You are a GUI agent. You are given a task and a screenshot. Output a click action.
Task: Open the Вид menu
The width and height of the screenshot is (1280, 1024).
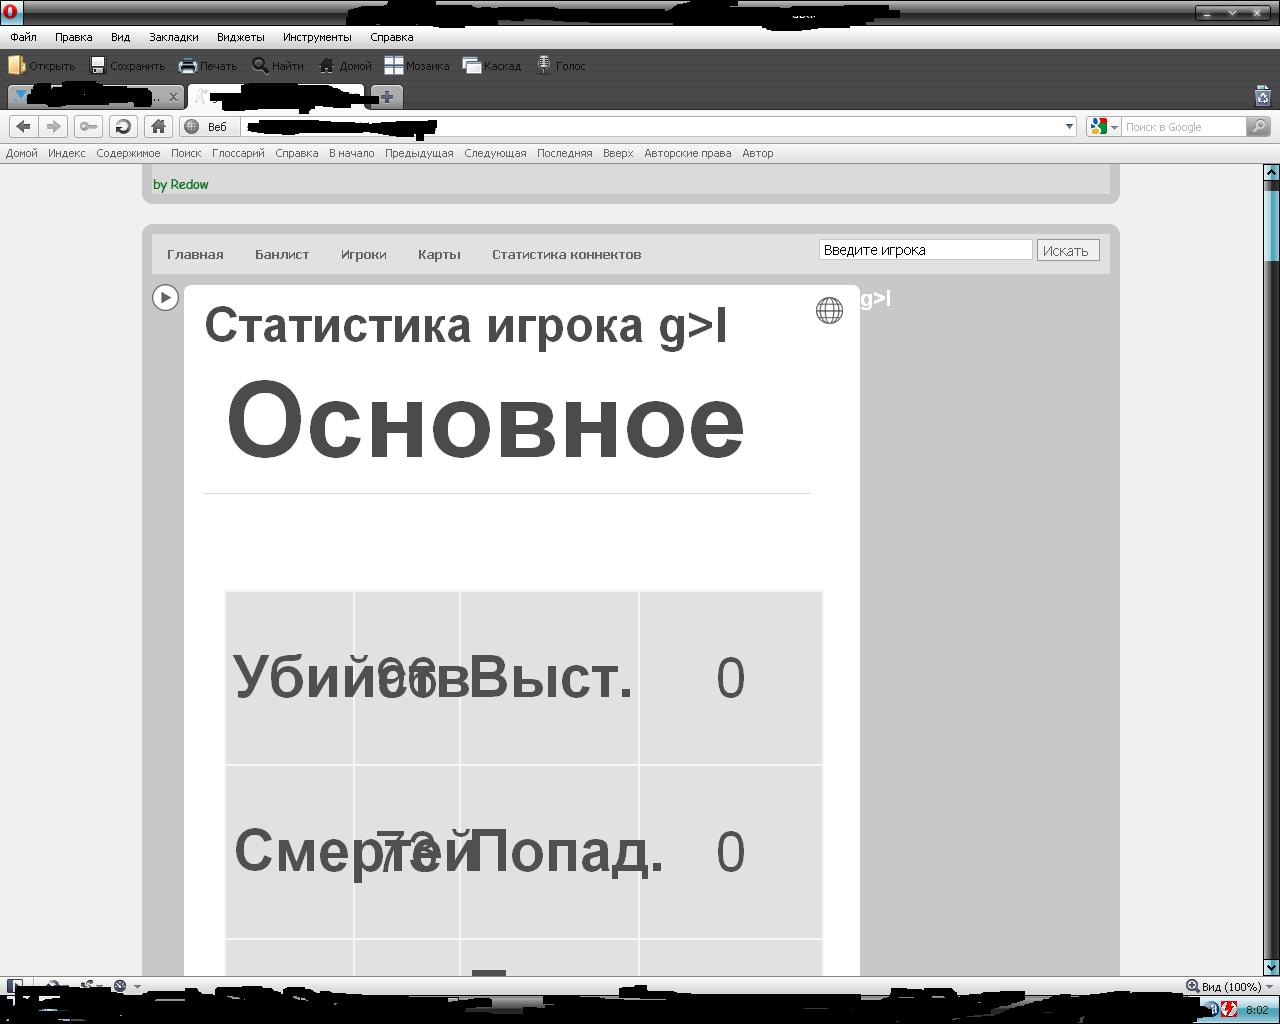120,37
